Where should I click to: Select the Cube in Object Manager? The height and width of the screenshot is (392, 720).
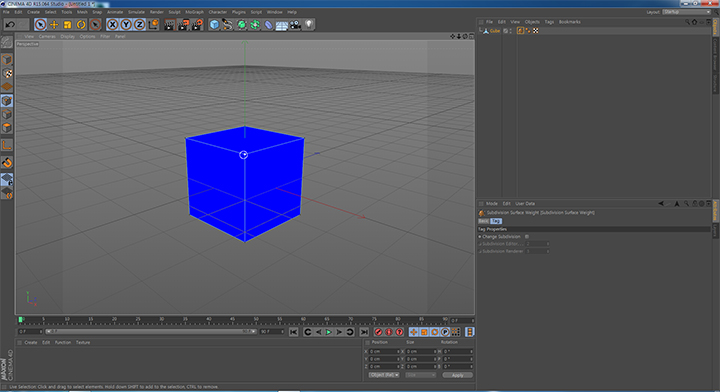point(495,31)
